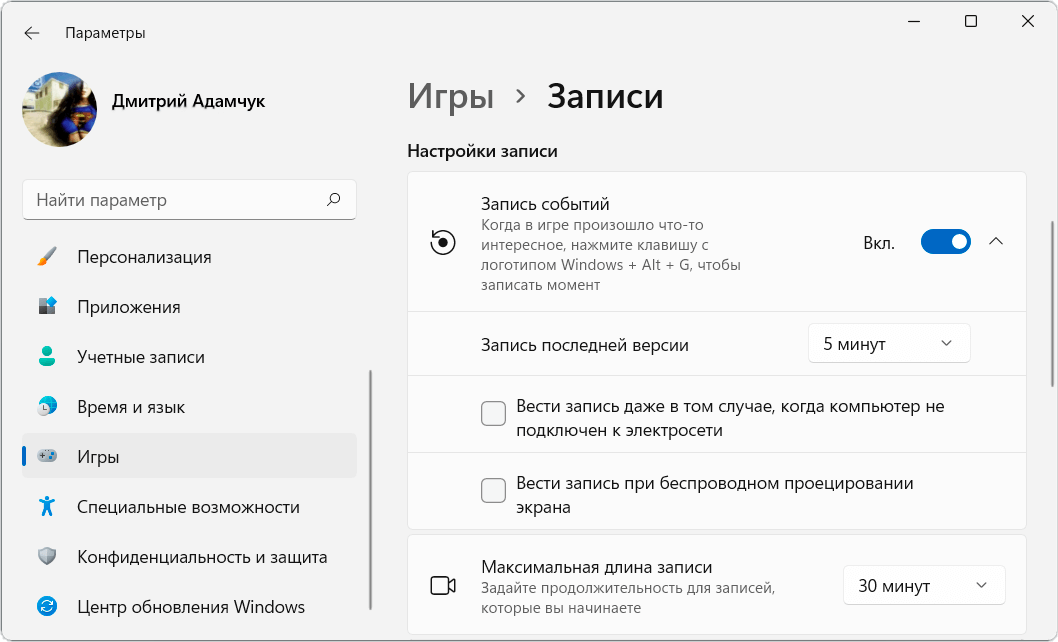Go to Игры breadcrumb link
This screenshot has width=1058, height=642.
coord(450,97)
